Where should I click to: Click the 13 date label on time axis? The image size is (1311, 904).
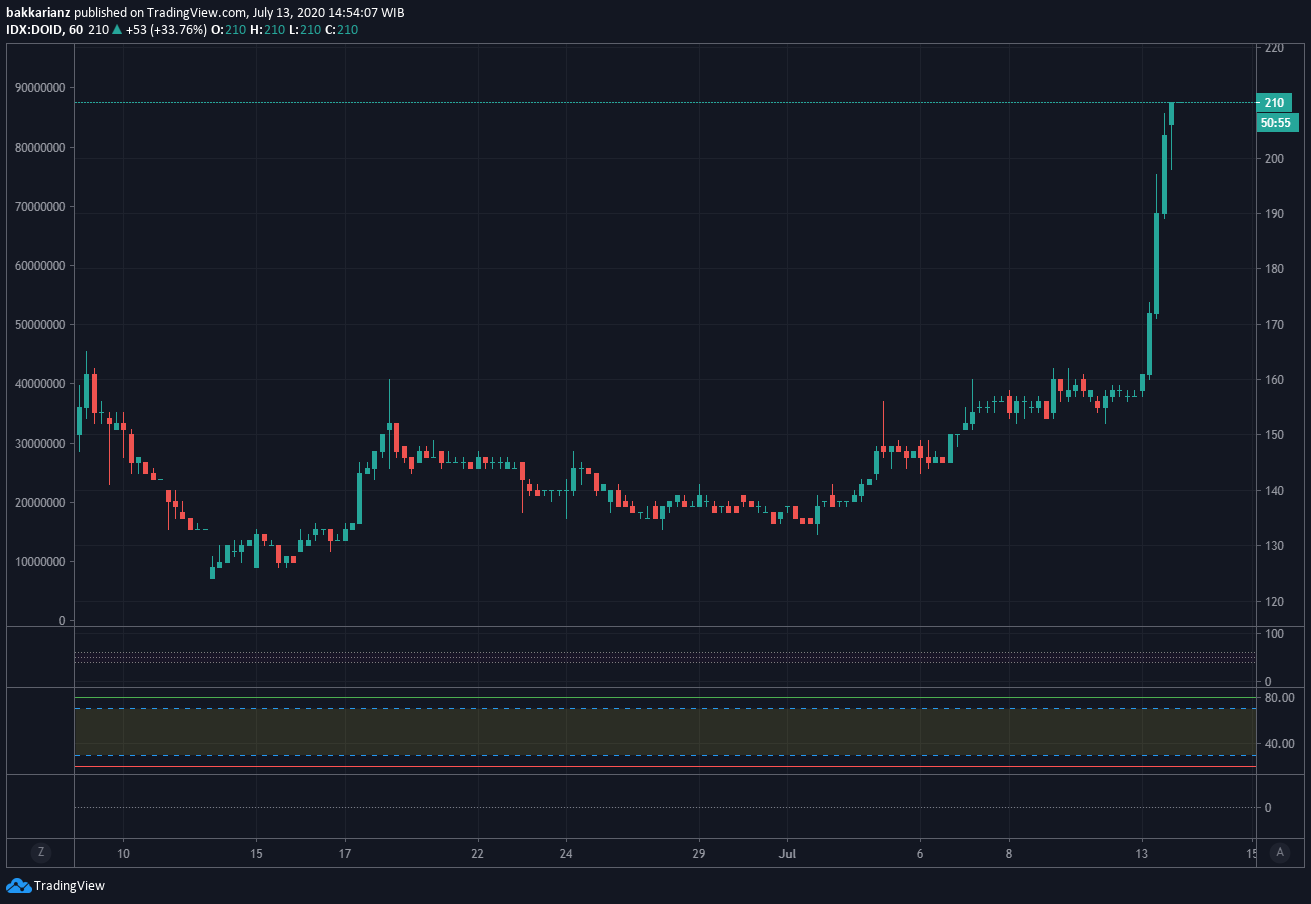coord(1142,853)
